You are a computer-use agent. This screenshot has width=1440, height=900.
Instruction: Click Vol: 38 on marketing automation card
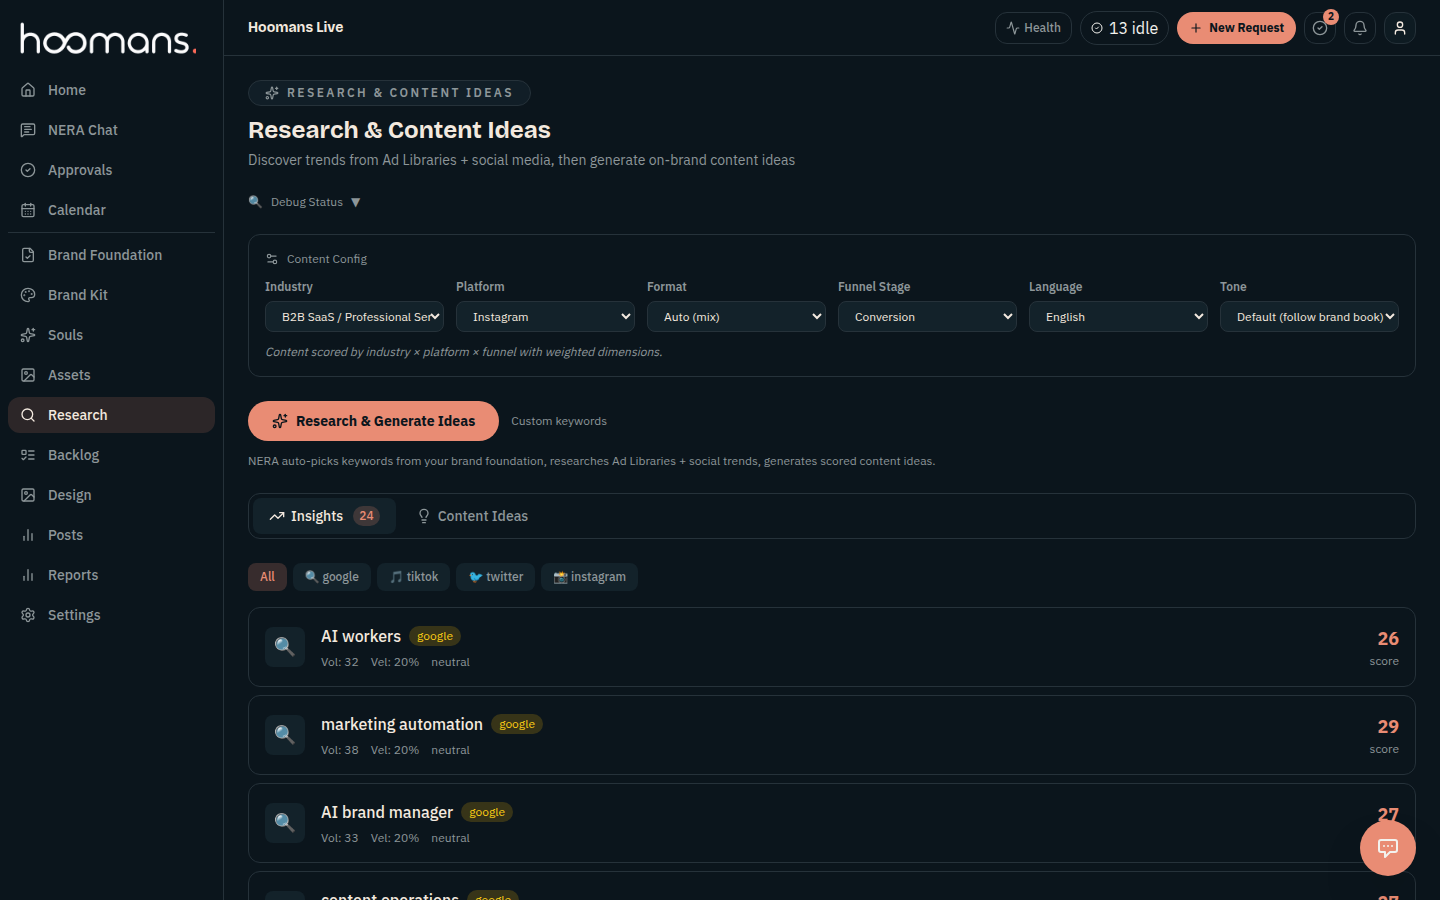(340, 750)
